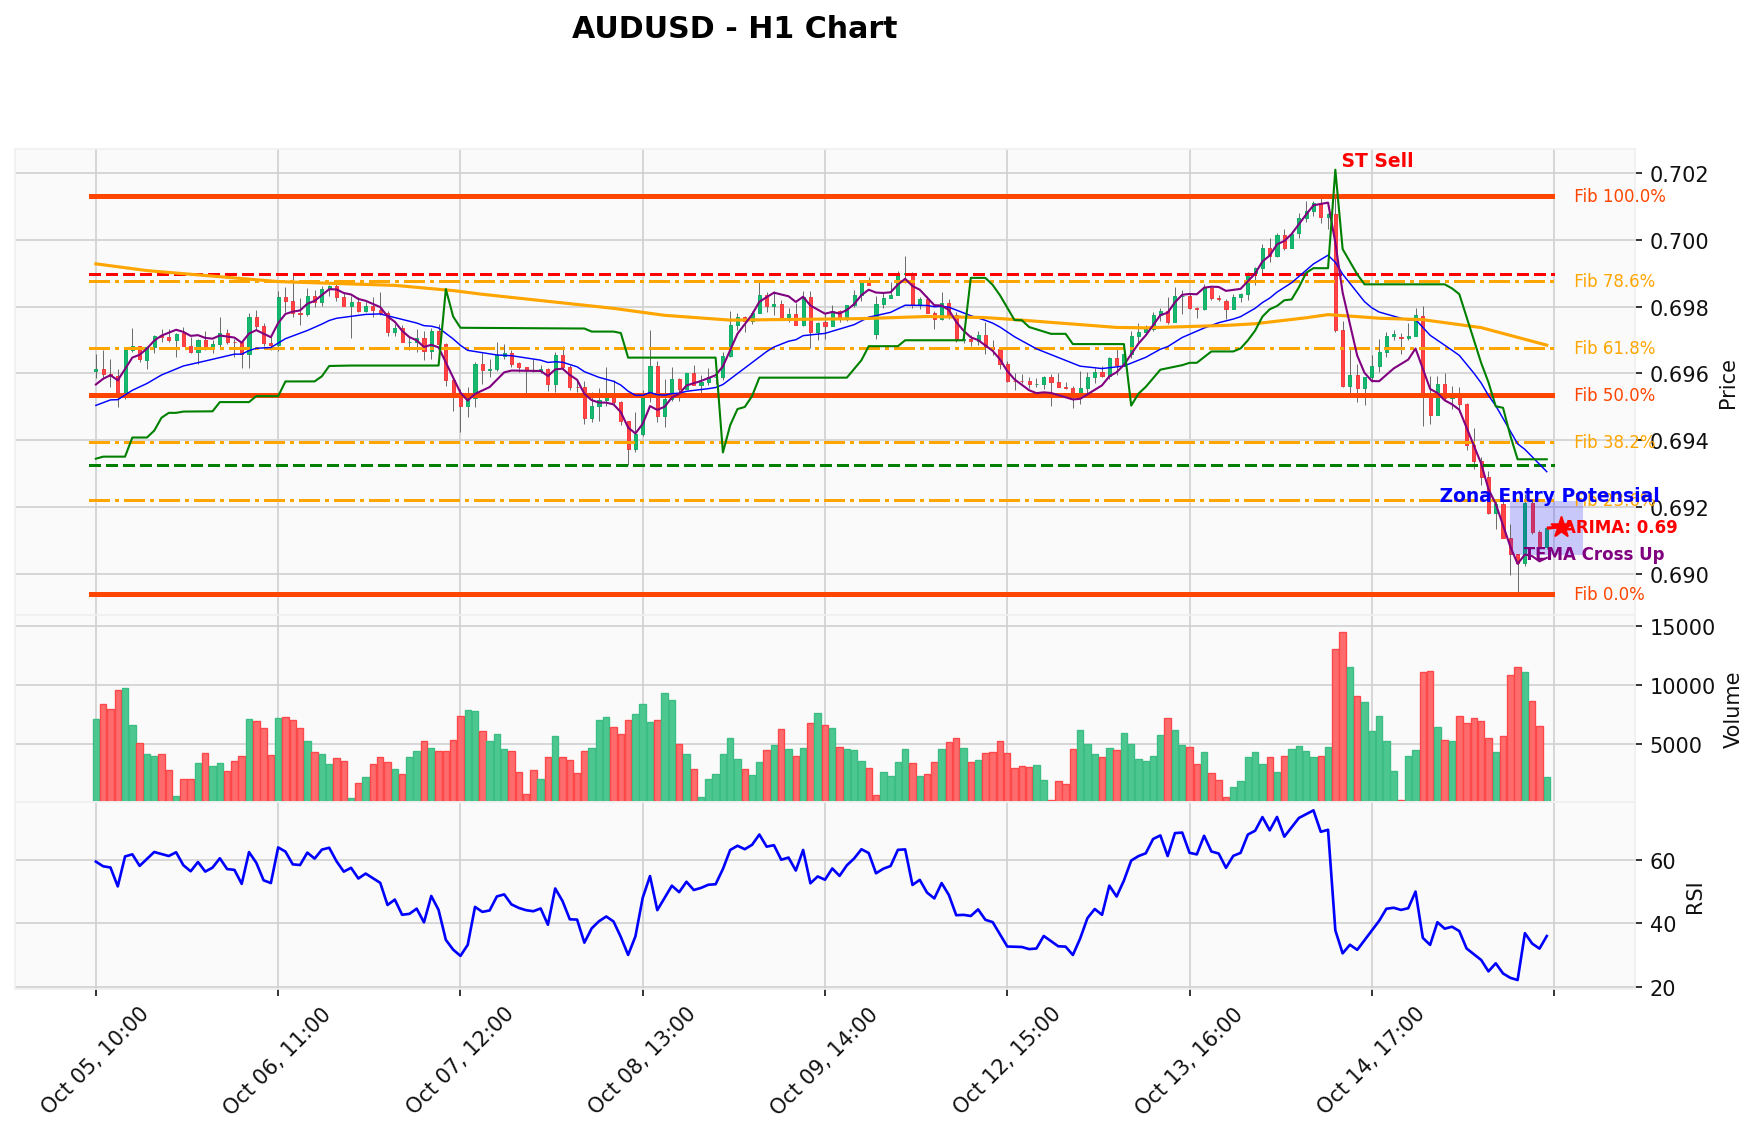
Task: Click the Oct 09, 14:00 date tick label
Action: coord(823,1060)
